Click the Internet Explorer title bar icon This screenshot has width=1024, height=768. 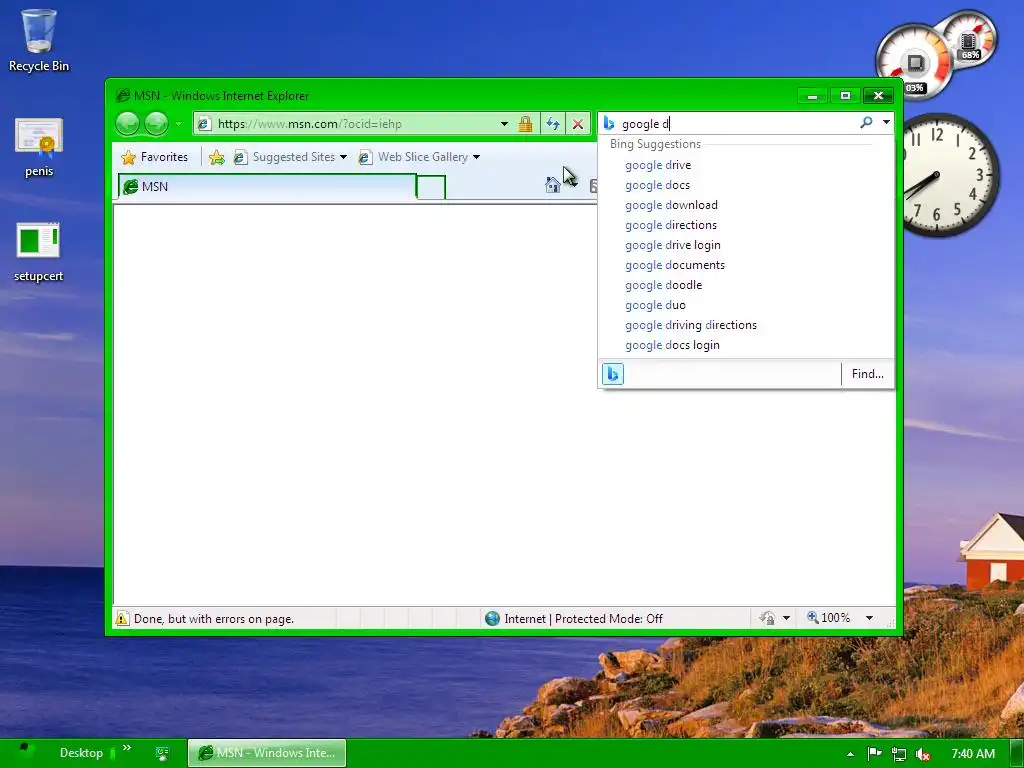[x=122, y=96]
